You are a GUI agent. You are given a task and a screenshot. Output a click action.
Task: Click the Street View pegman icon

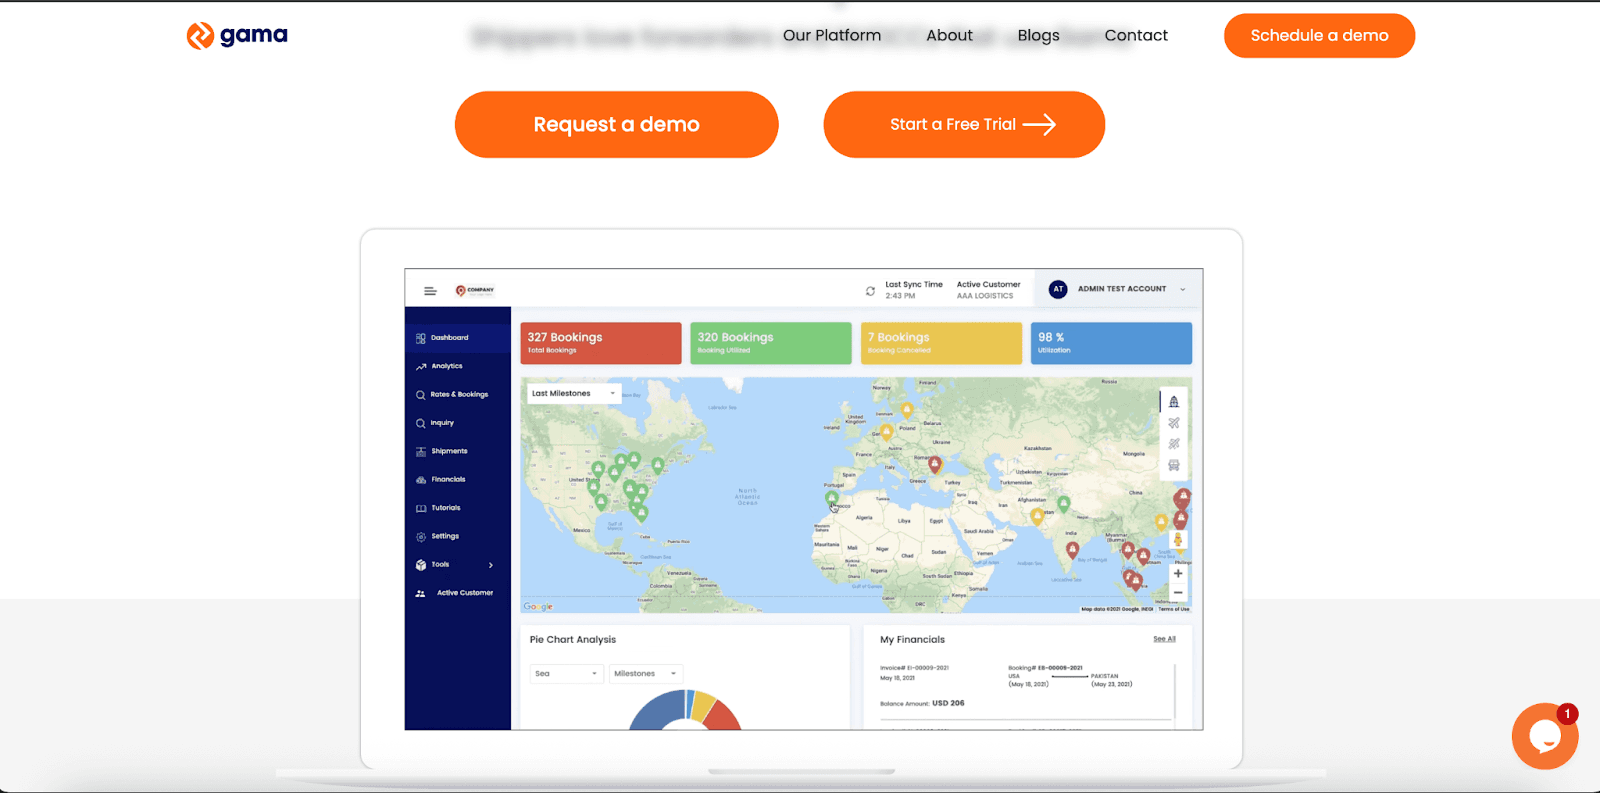[x=1178, y=540]
